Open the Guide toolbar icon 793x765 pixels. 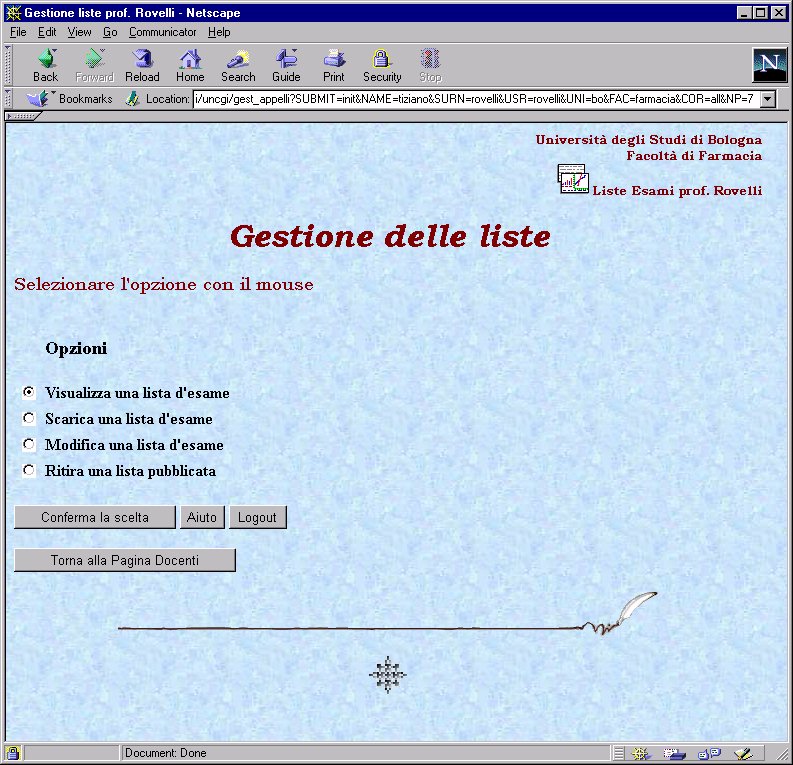286,65
